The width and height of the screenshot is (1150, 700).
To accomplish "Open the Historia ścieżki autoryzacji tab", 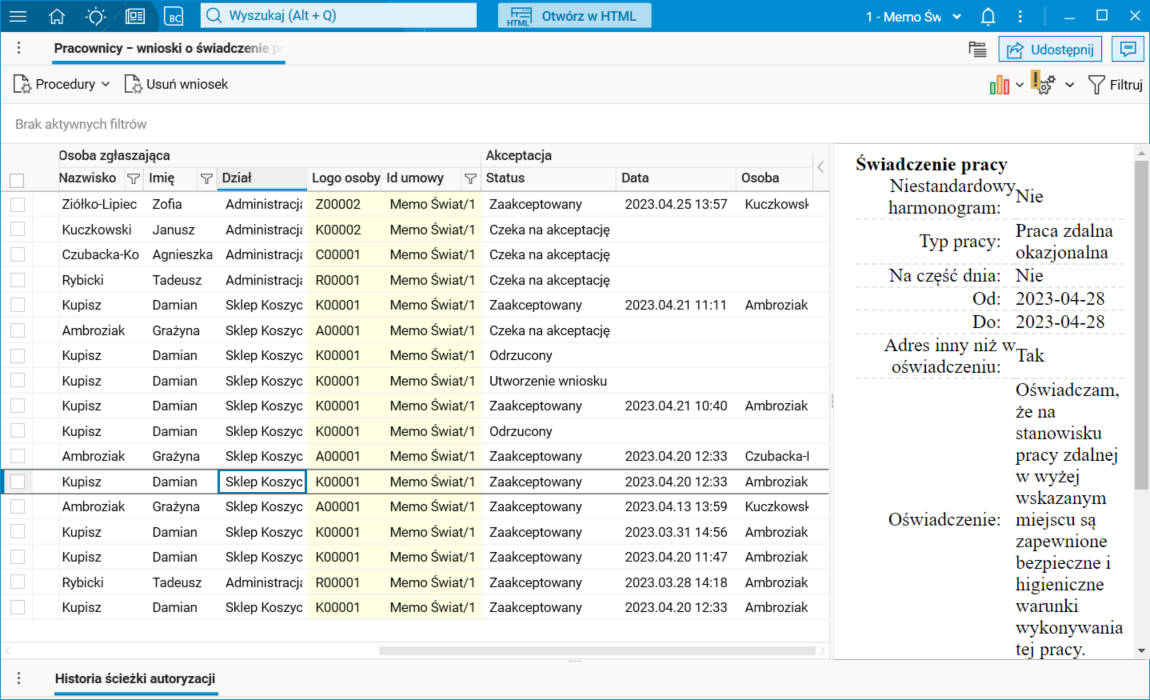I will click(x=135, y=679).
